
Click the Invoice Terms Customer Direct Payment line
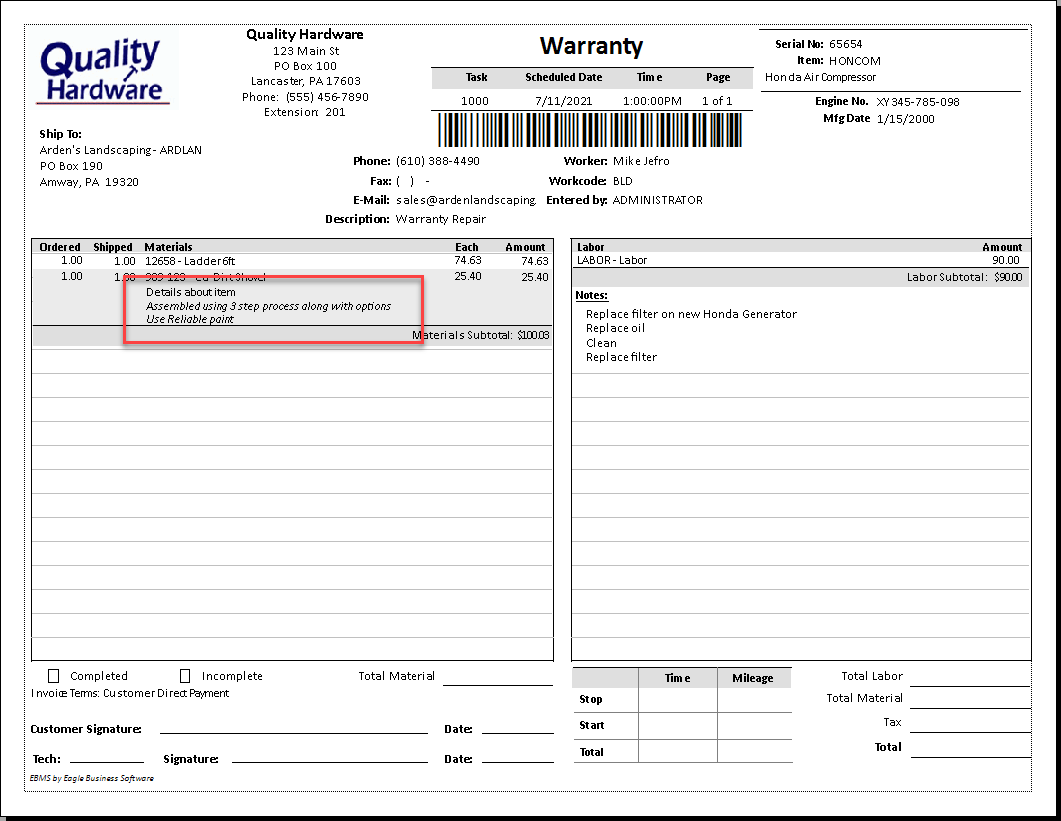(130, 693)
